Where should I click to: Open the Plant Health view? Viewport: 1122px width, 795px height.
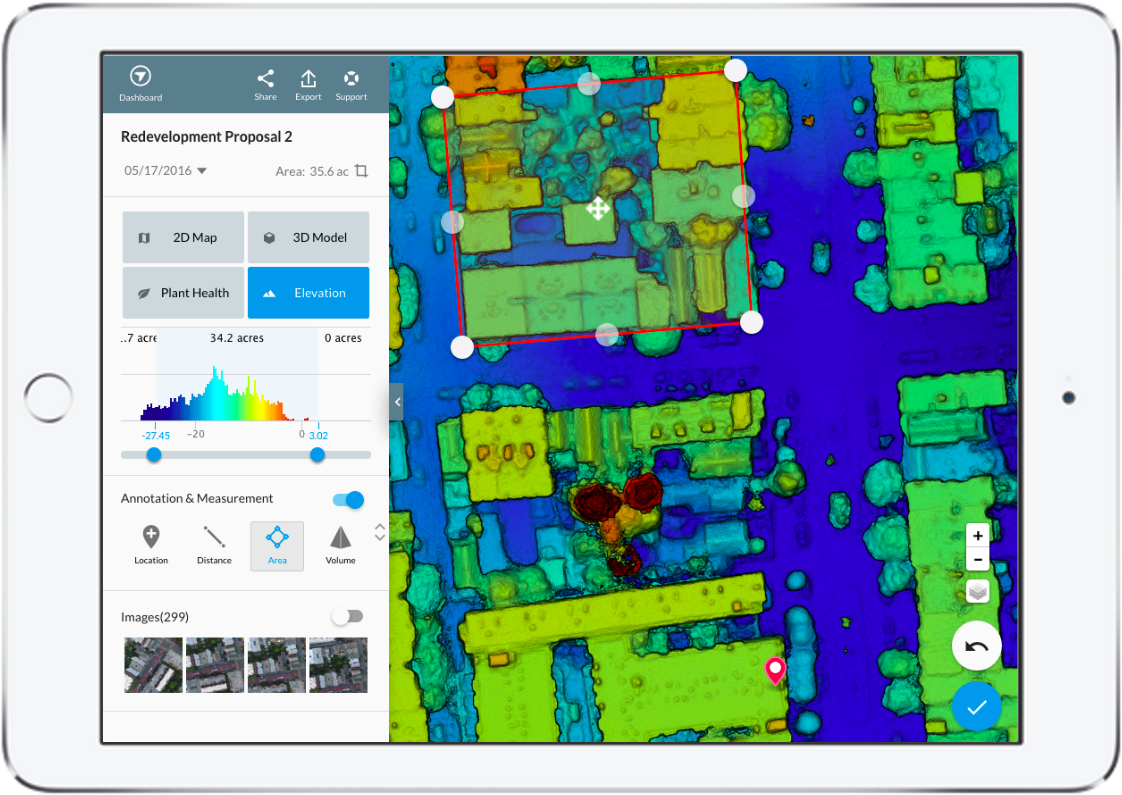(x=183, y=292)
